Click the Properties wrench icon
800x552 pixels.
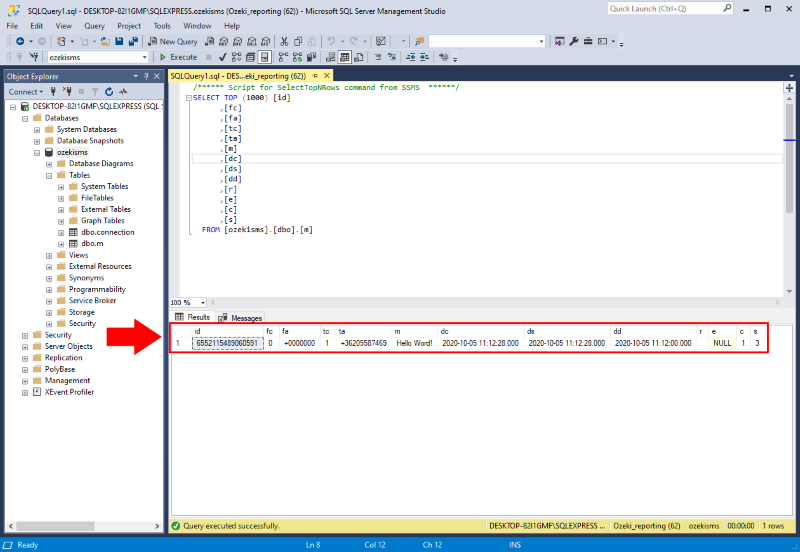click(574, 41)
